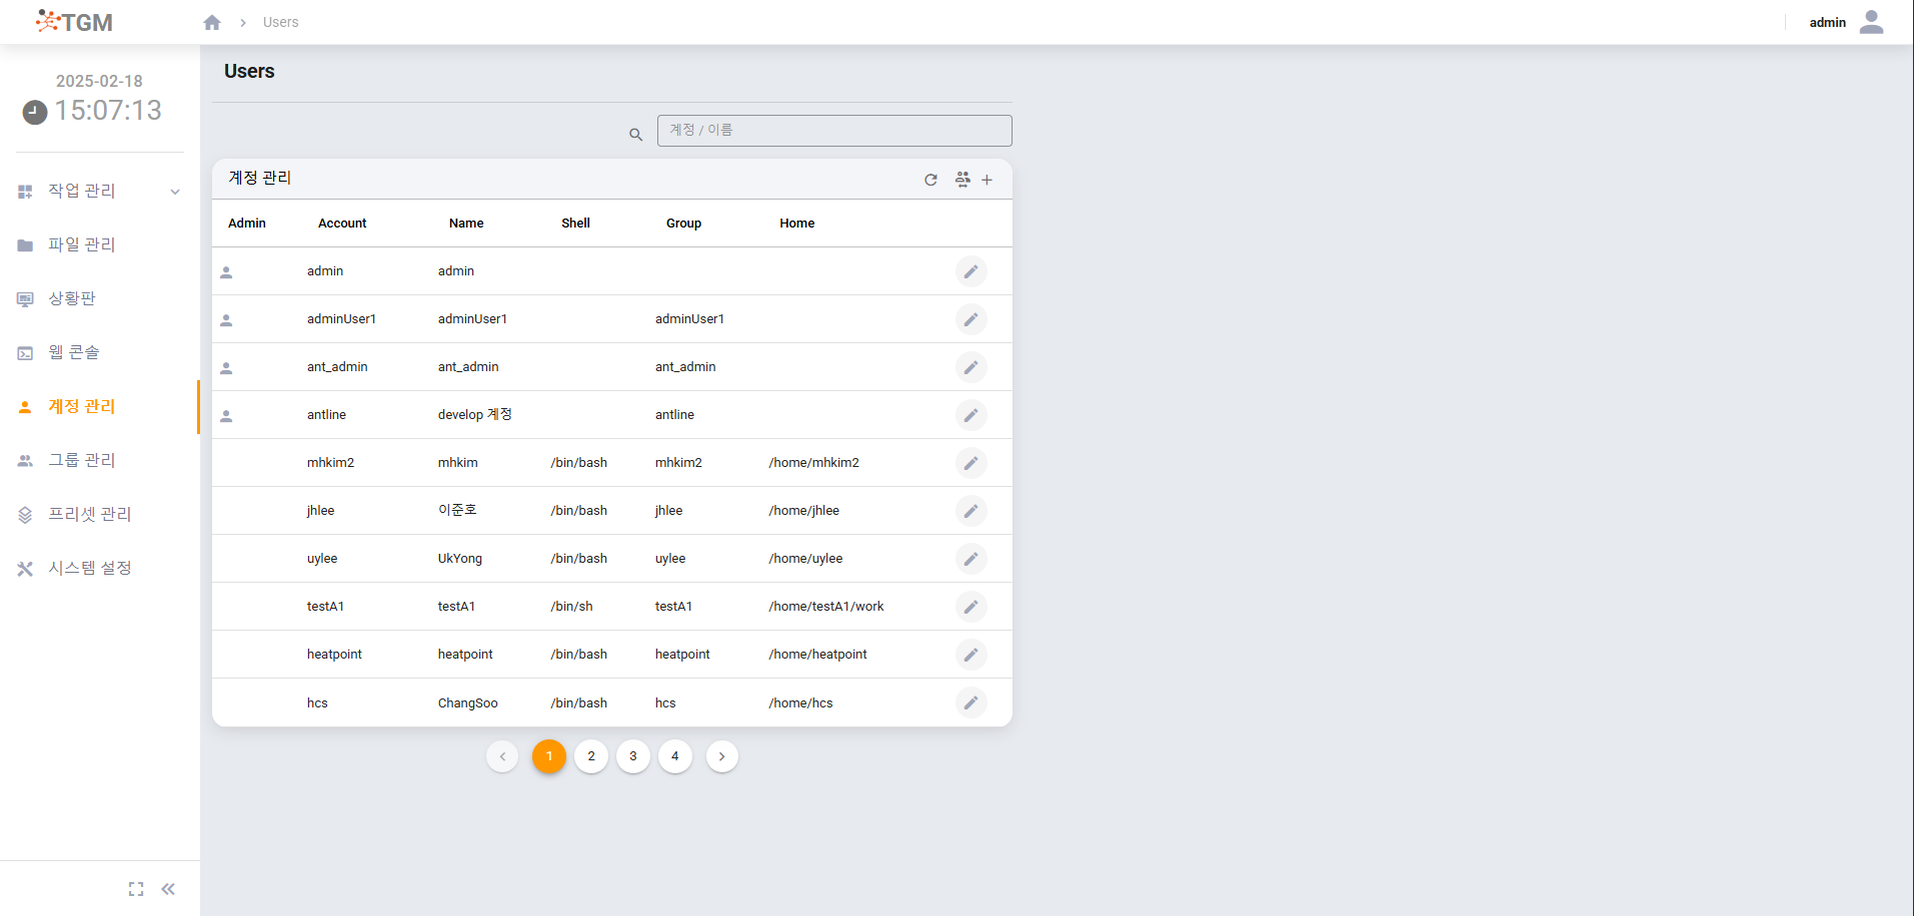Jump to page 4 of users
The width and height of the screenshot is (1915, 916).
click(x=675, y=757)
